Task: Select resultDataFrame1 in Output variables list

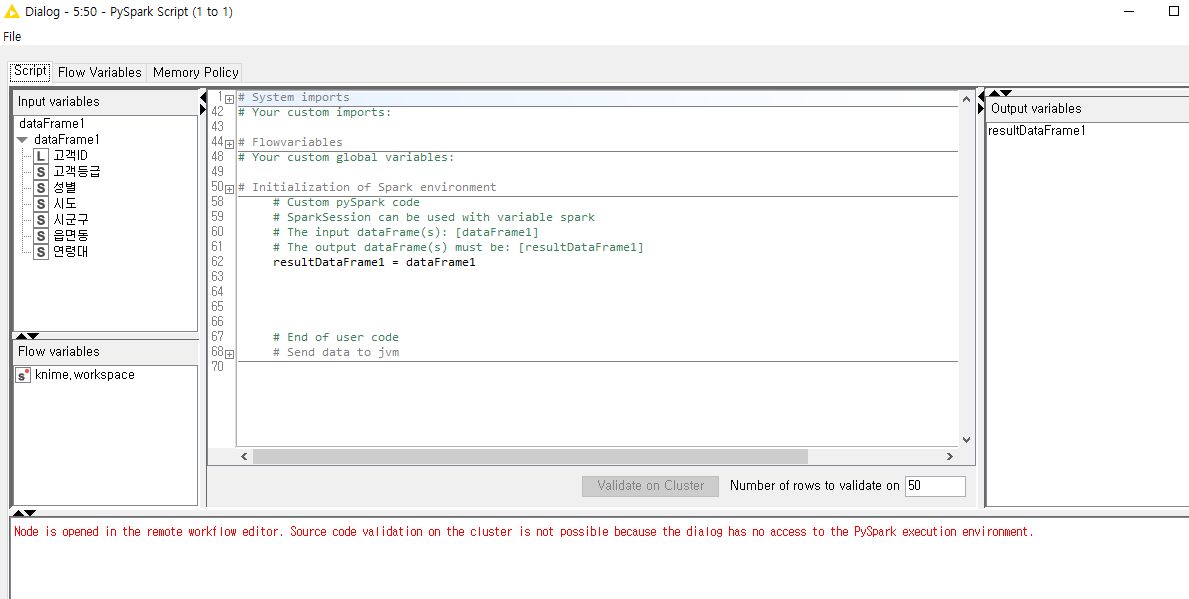Action: (x=1036, y=131)
